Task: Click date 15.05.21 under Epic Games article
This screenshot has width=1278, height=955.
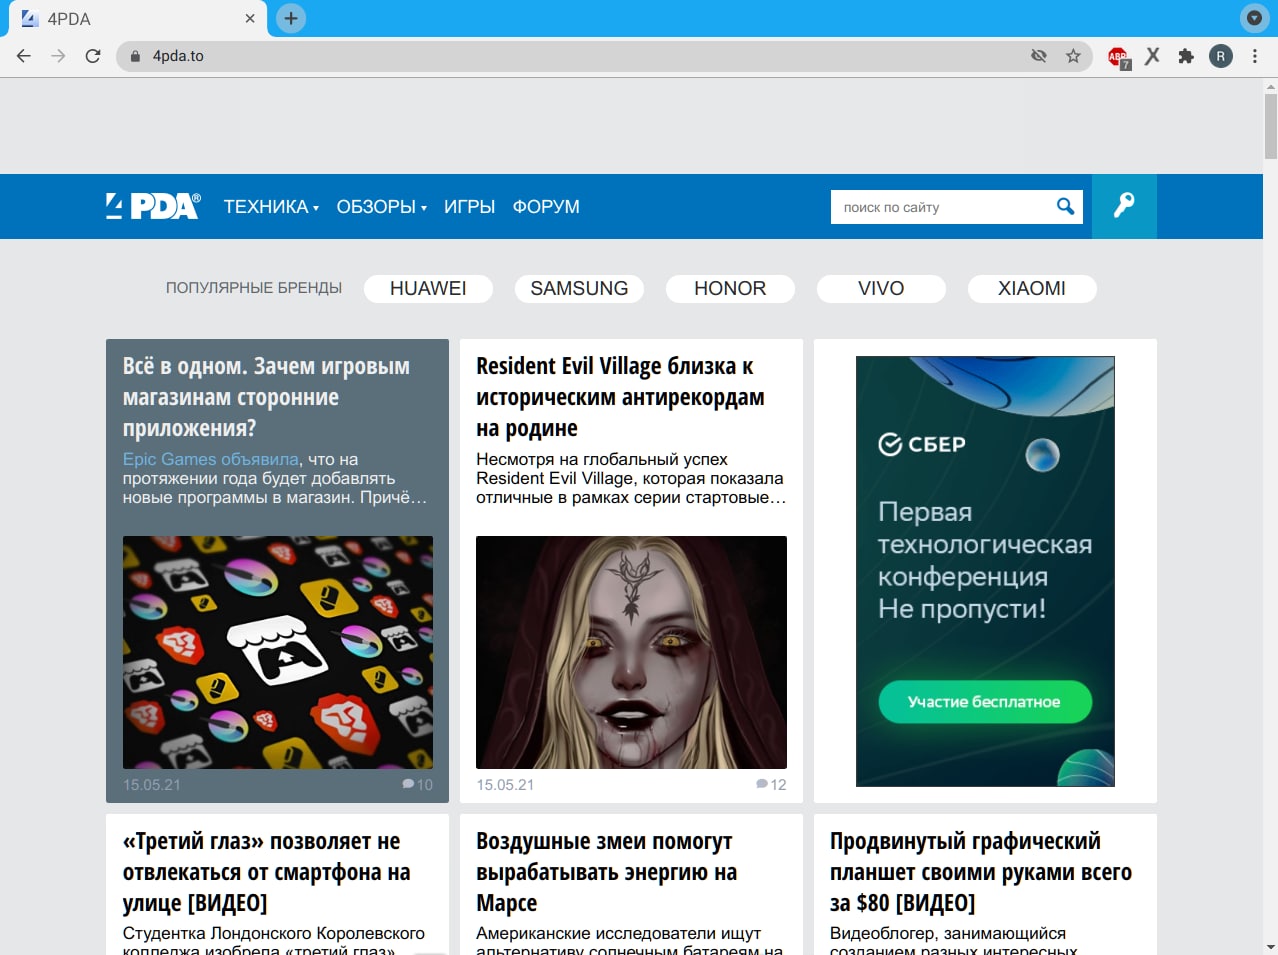Action: pyautogui.click(x=152, y=785)
